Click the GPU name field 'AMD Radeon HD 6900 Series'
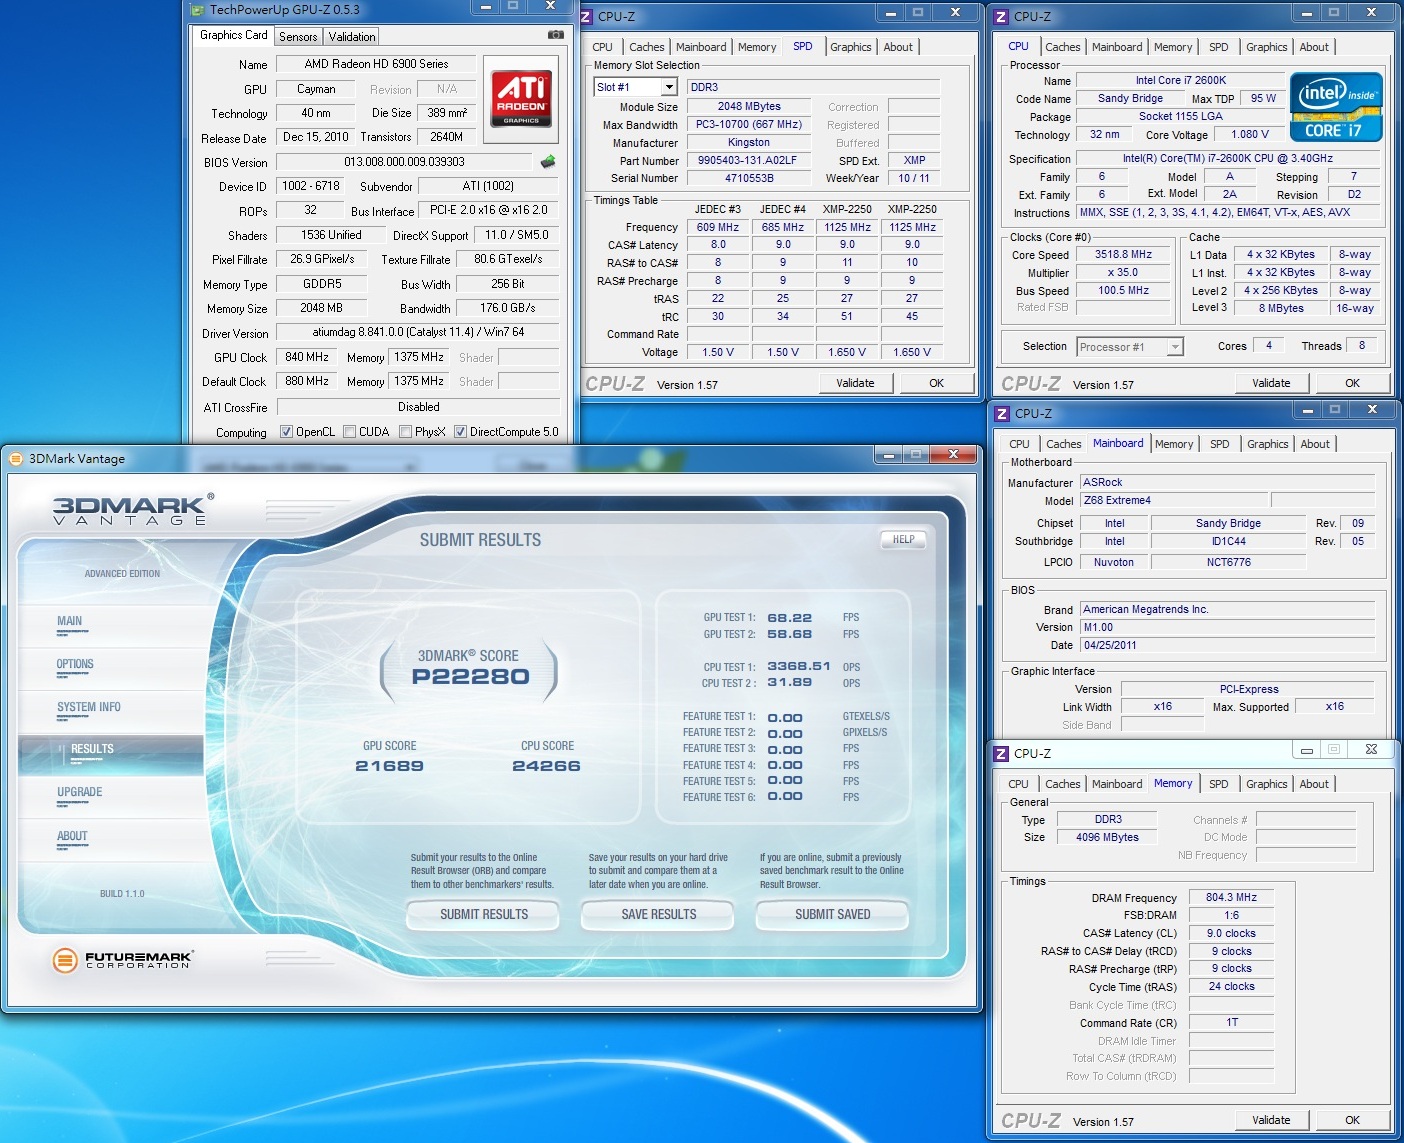The image size is (1404, 1143). (x=376, y=64)
